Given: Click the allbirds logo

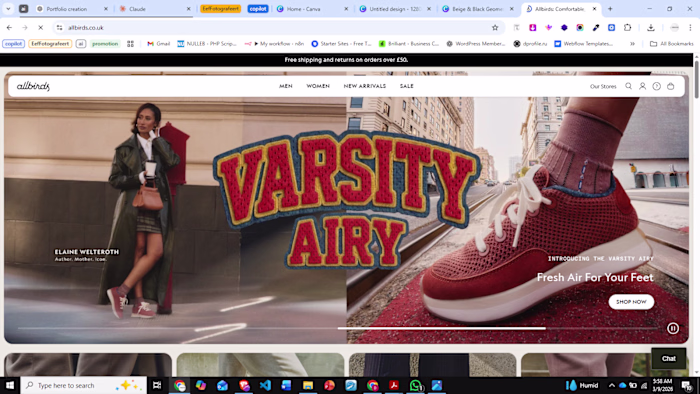Looking at the screenshot, I should click(x=33, y=86).
